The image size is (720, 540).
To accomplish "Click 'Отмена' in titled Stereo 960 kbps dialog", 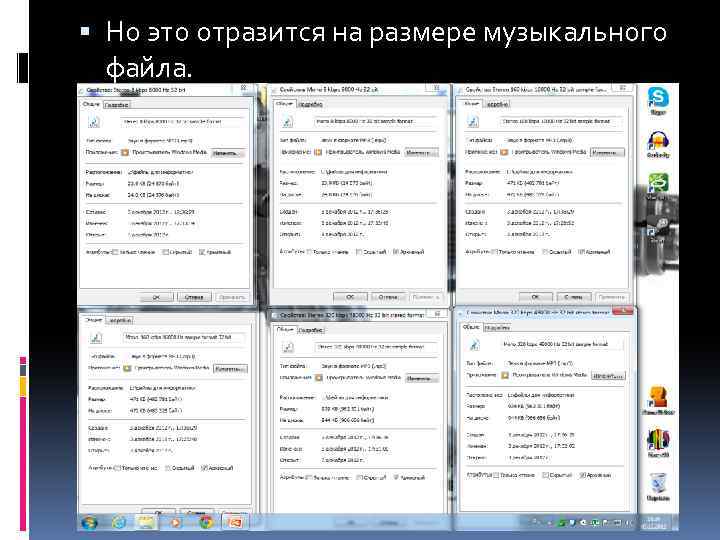I will pyautogui.click(x=574, y=297).
